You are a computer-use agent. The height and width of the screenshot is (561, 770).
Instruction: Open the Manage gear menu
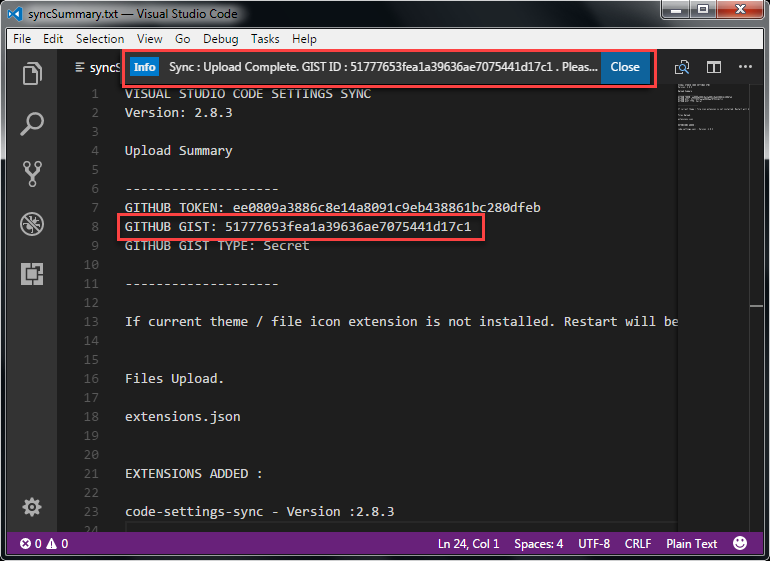[x=32, y=507]
